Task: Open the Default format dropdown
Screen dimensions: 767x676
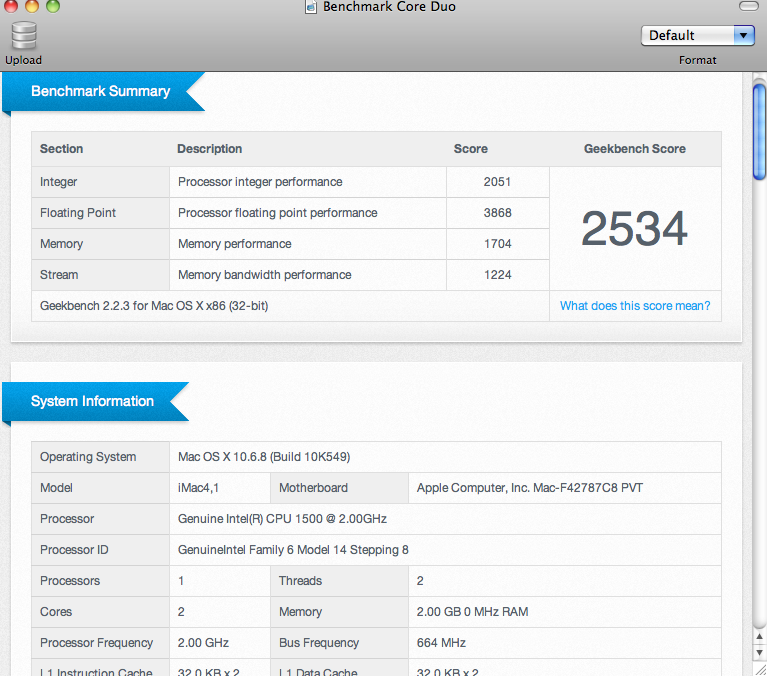Action: point(698,36)
